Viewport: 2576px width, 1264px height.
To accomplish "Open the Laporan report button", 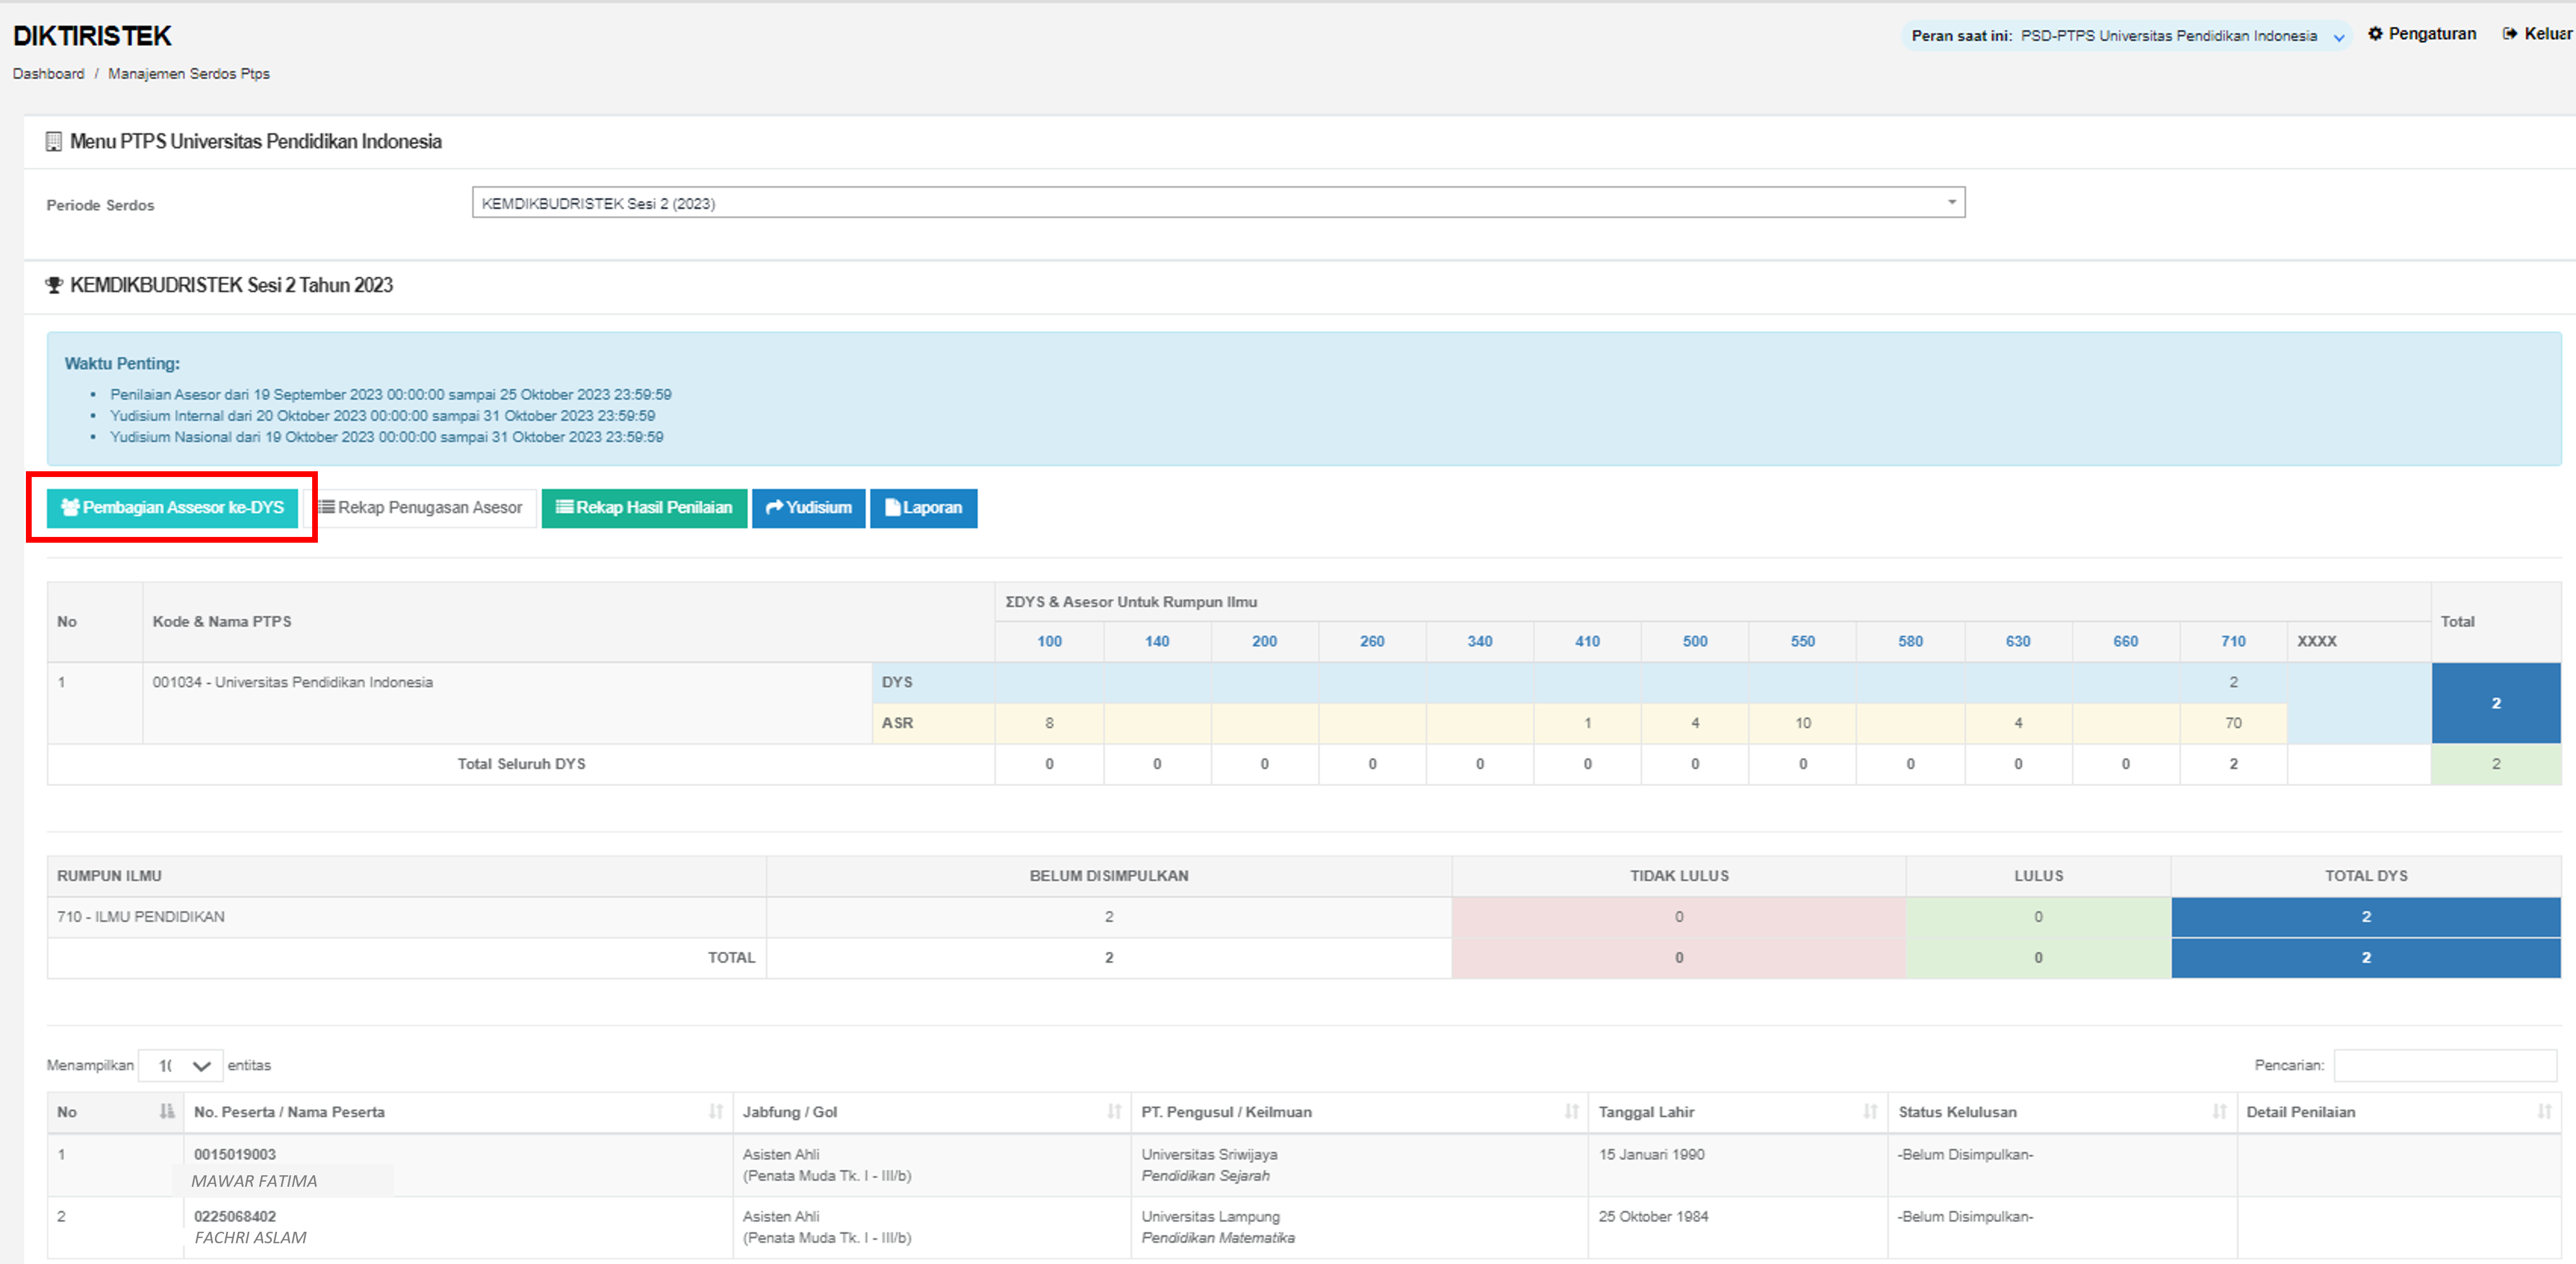I will (x=923, y=508).
